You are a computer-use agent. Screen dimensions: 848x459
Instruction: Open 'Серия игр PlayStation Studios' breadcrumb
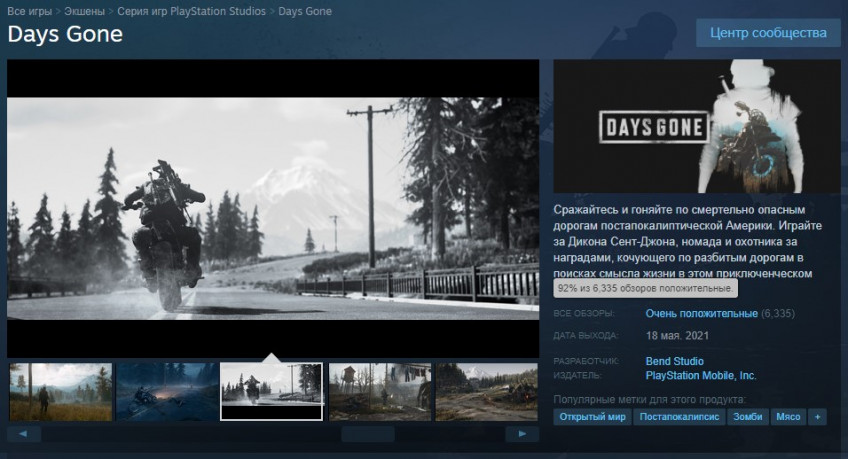(191, 11)
